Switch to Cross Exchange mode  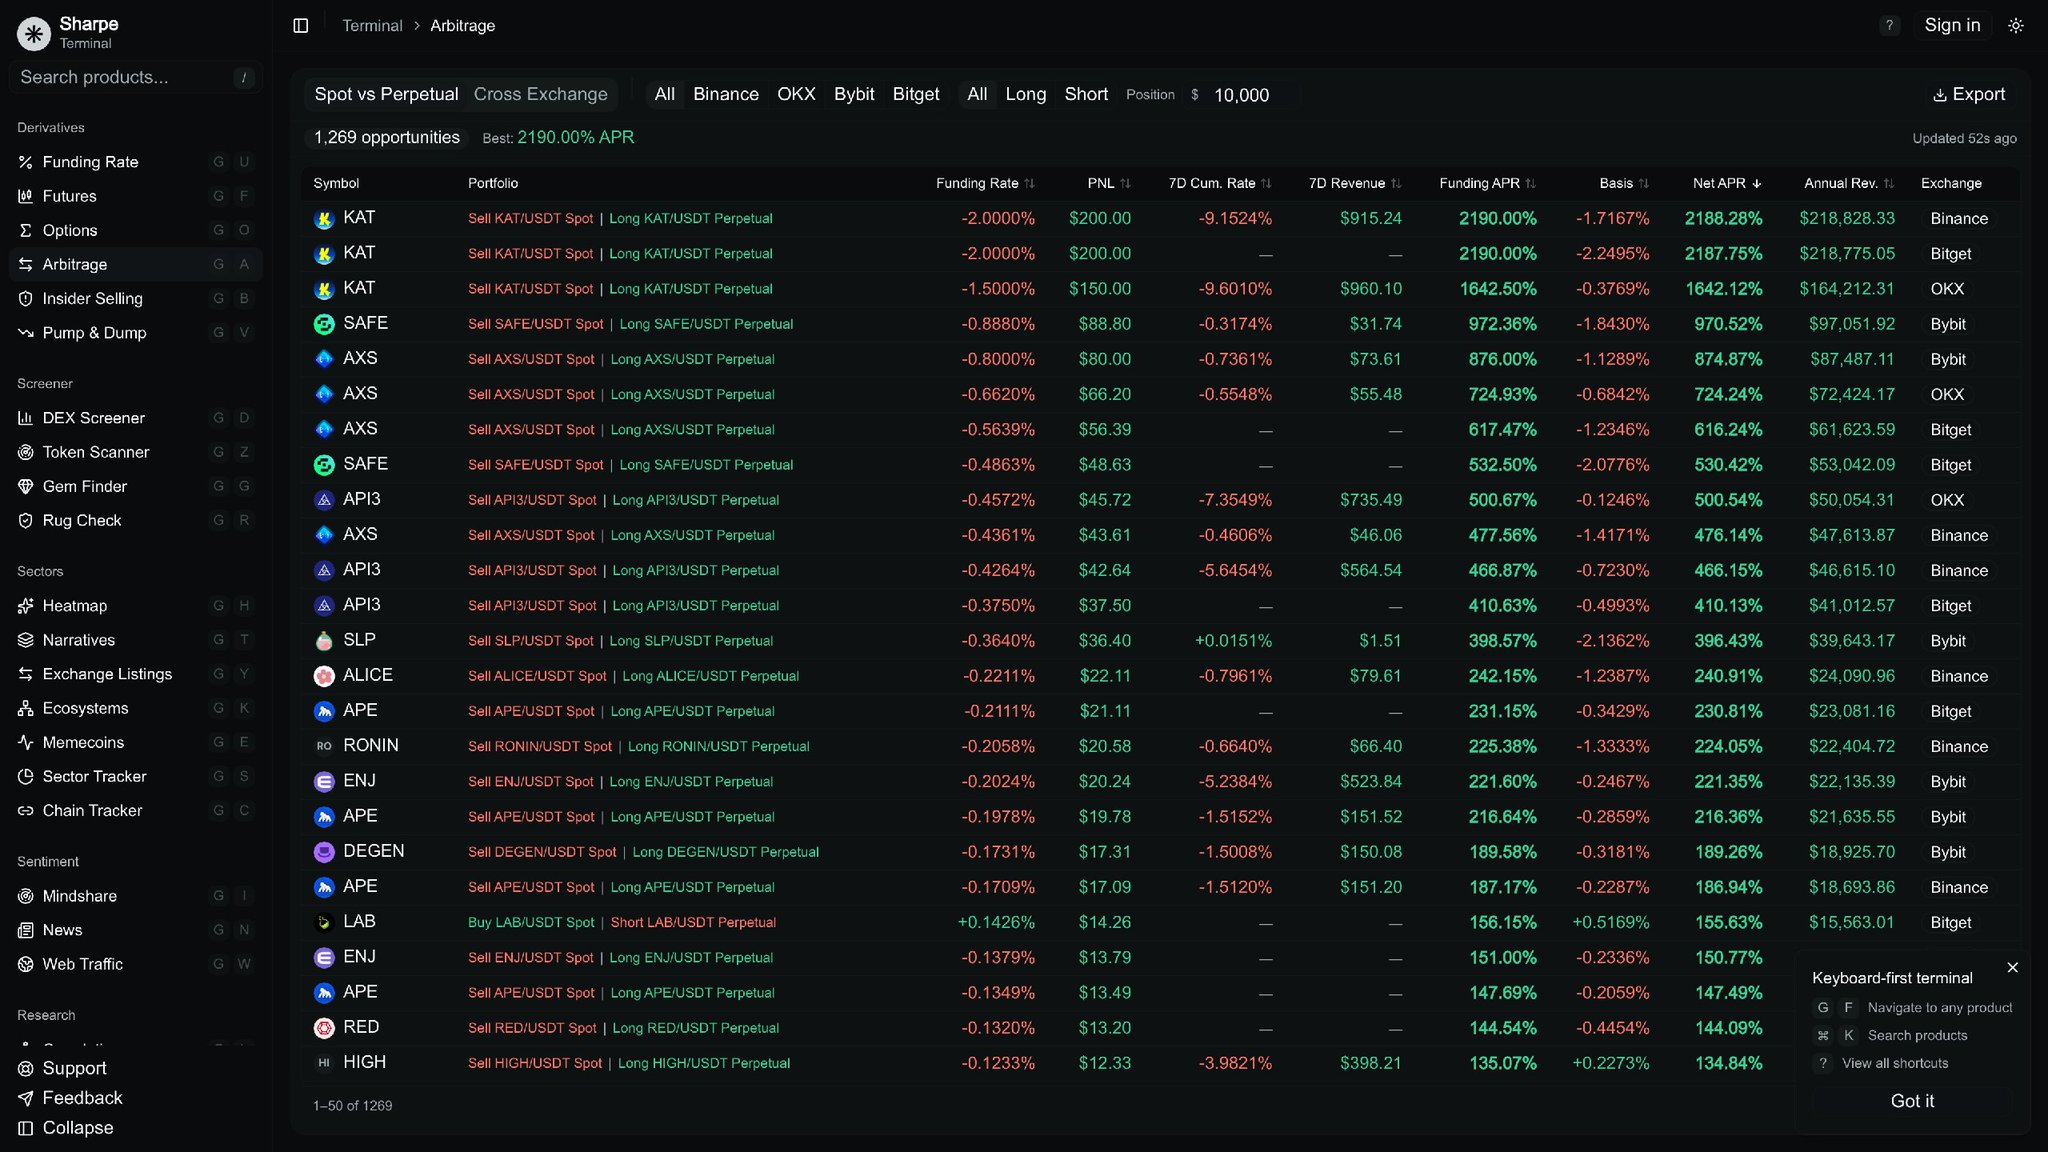tap(540, 94)
